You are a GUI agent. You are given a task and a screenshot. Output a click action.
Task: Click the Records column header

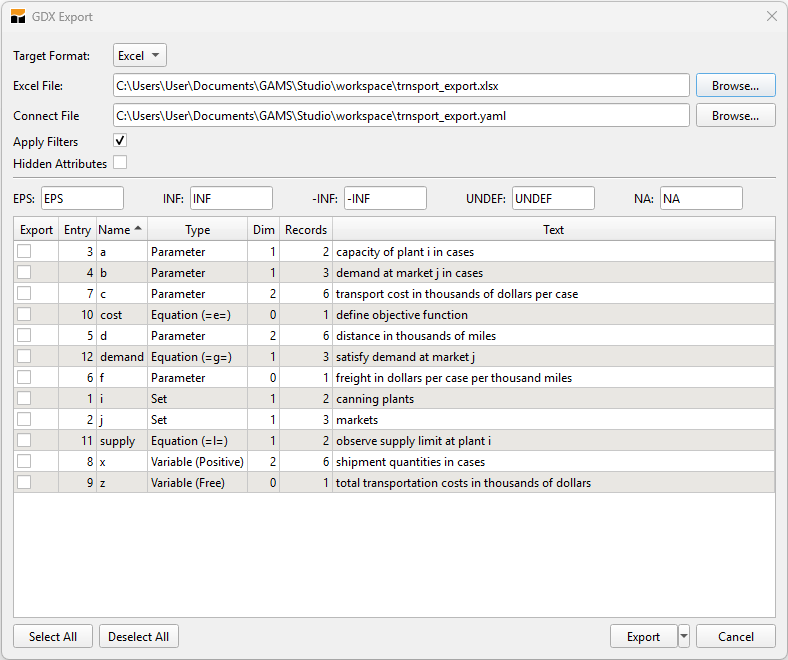coord(306,230)
